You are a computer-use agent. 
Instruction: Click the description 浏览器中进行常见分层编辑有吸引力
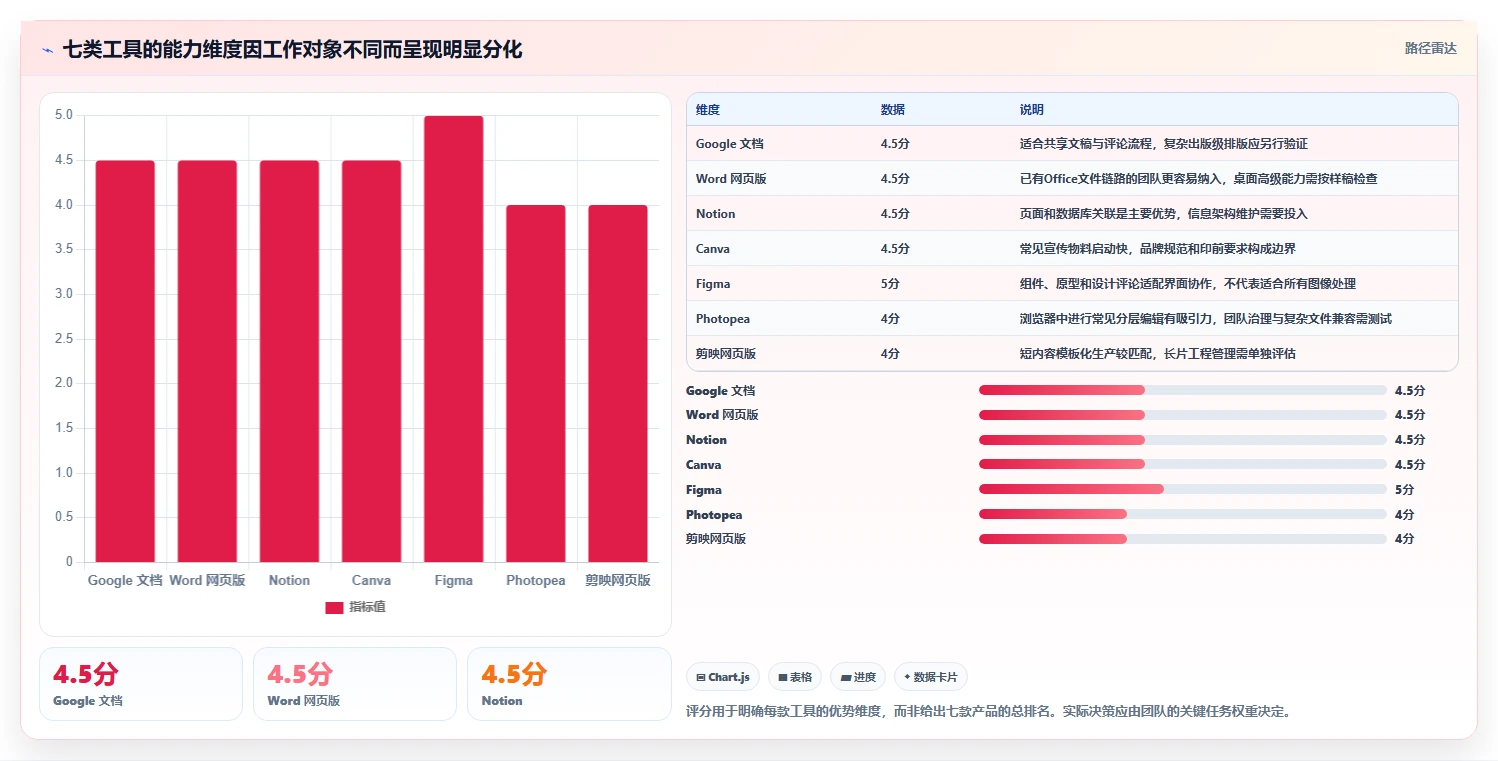(x=1206, y=319)
